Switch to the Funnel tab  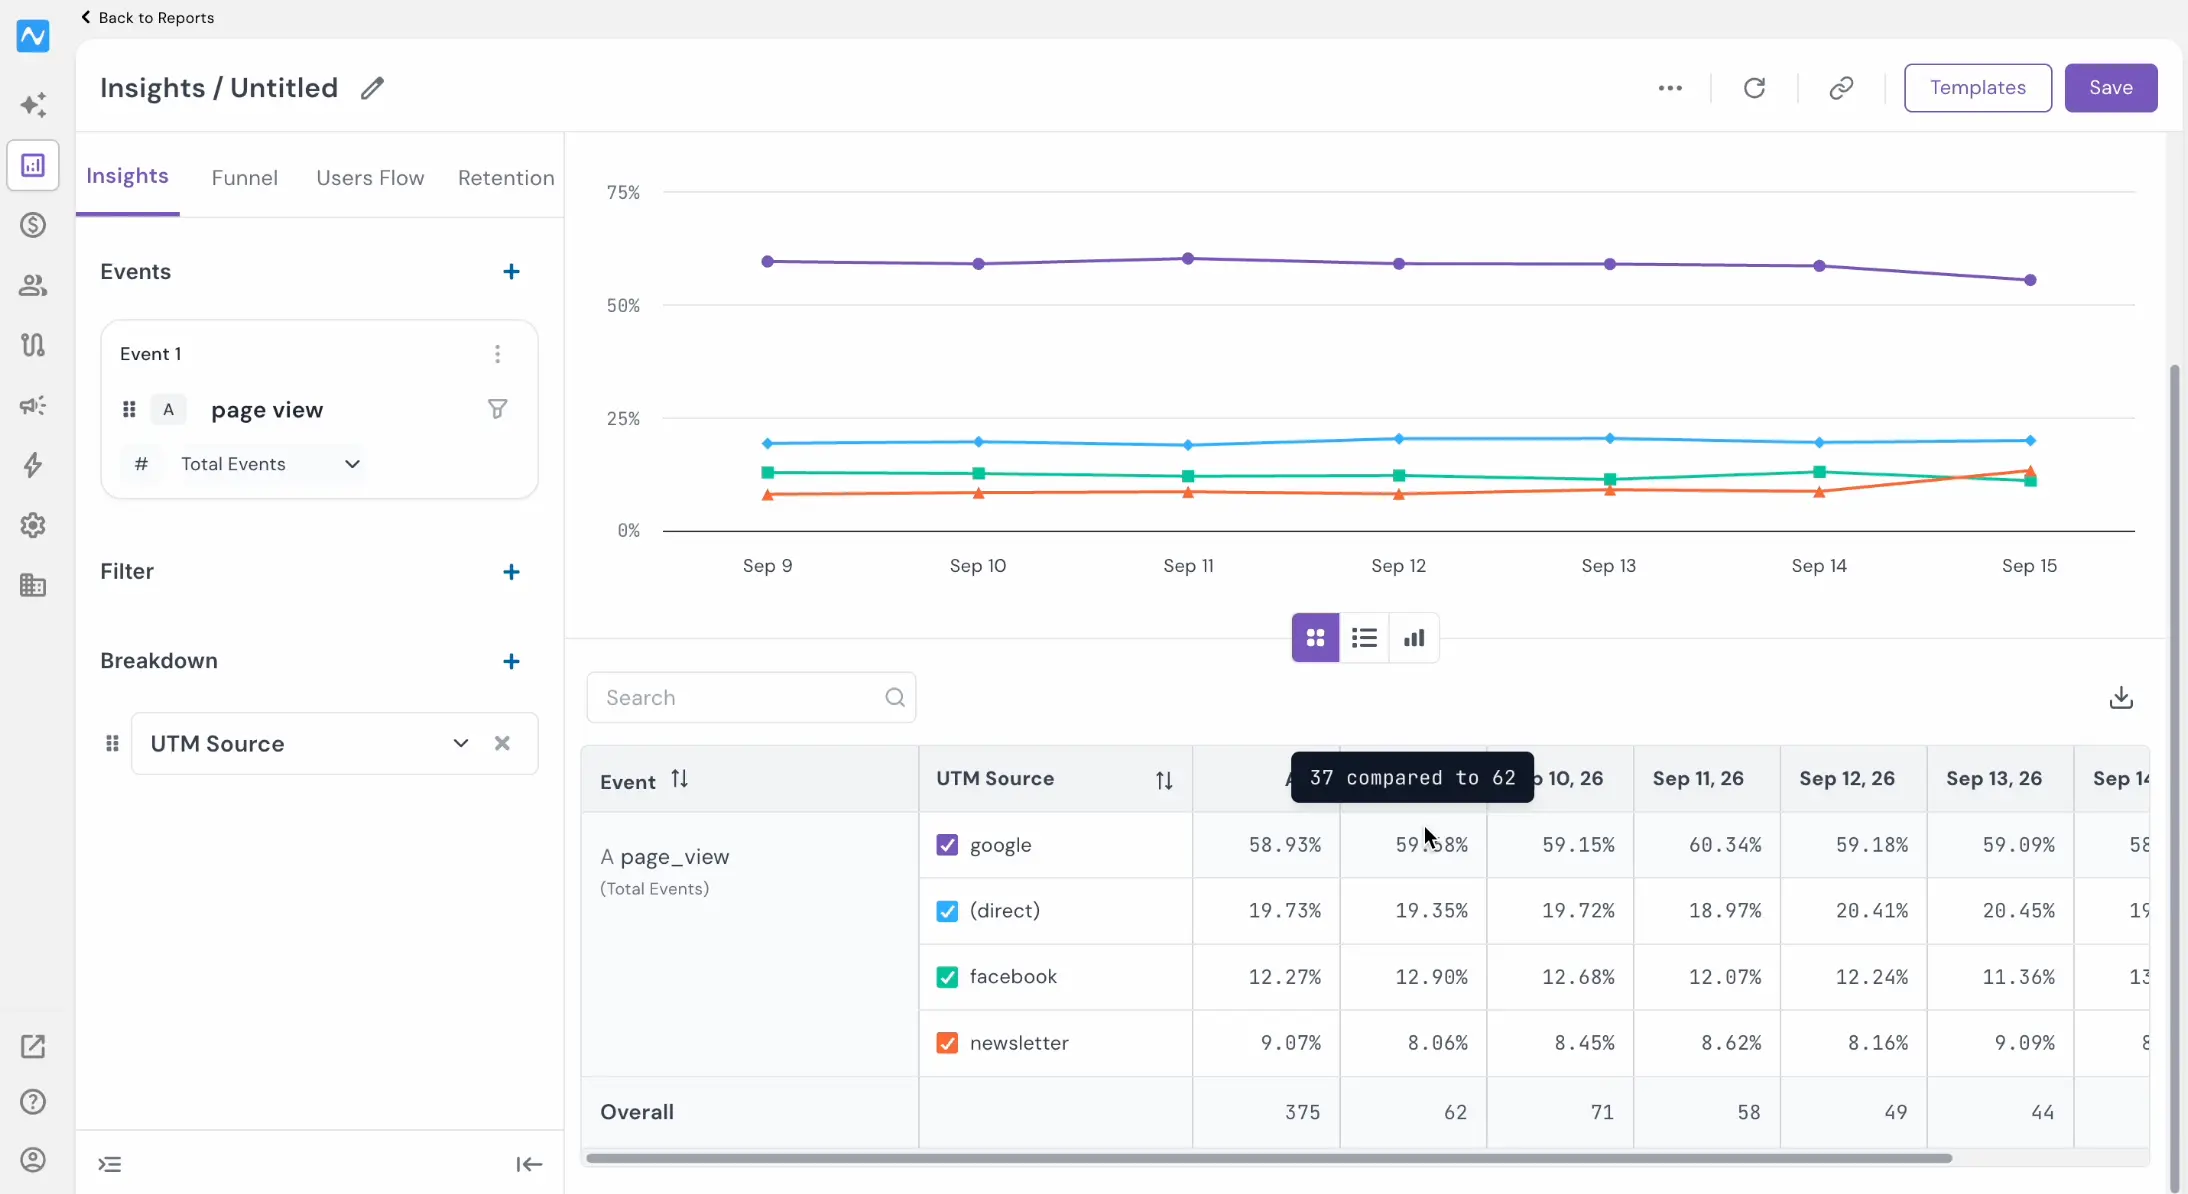[x=244, y=178]
